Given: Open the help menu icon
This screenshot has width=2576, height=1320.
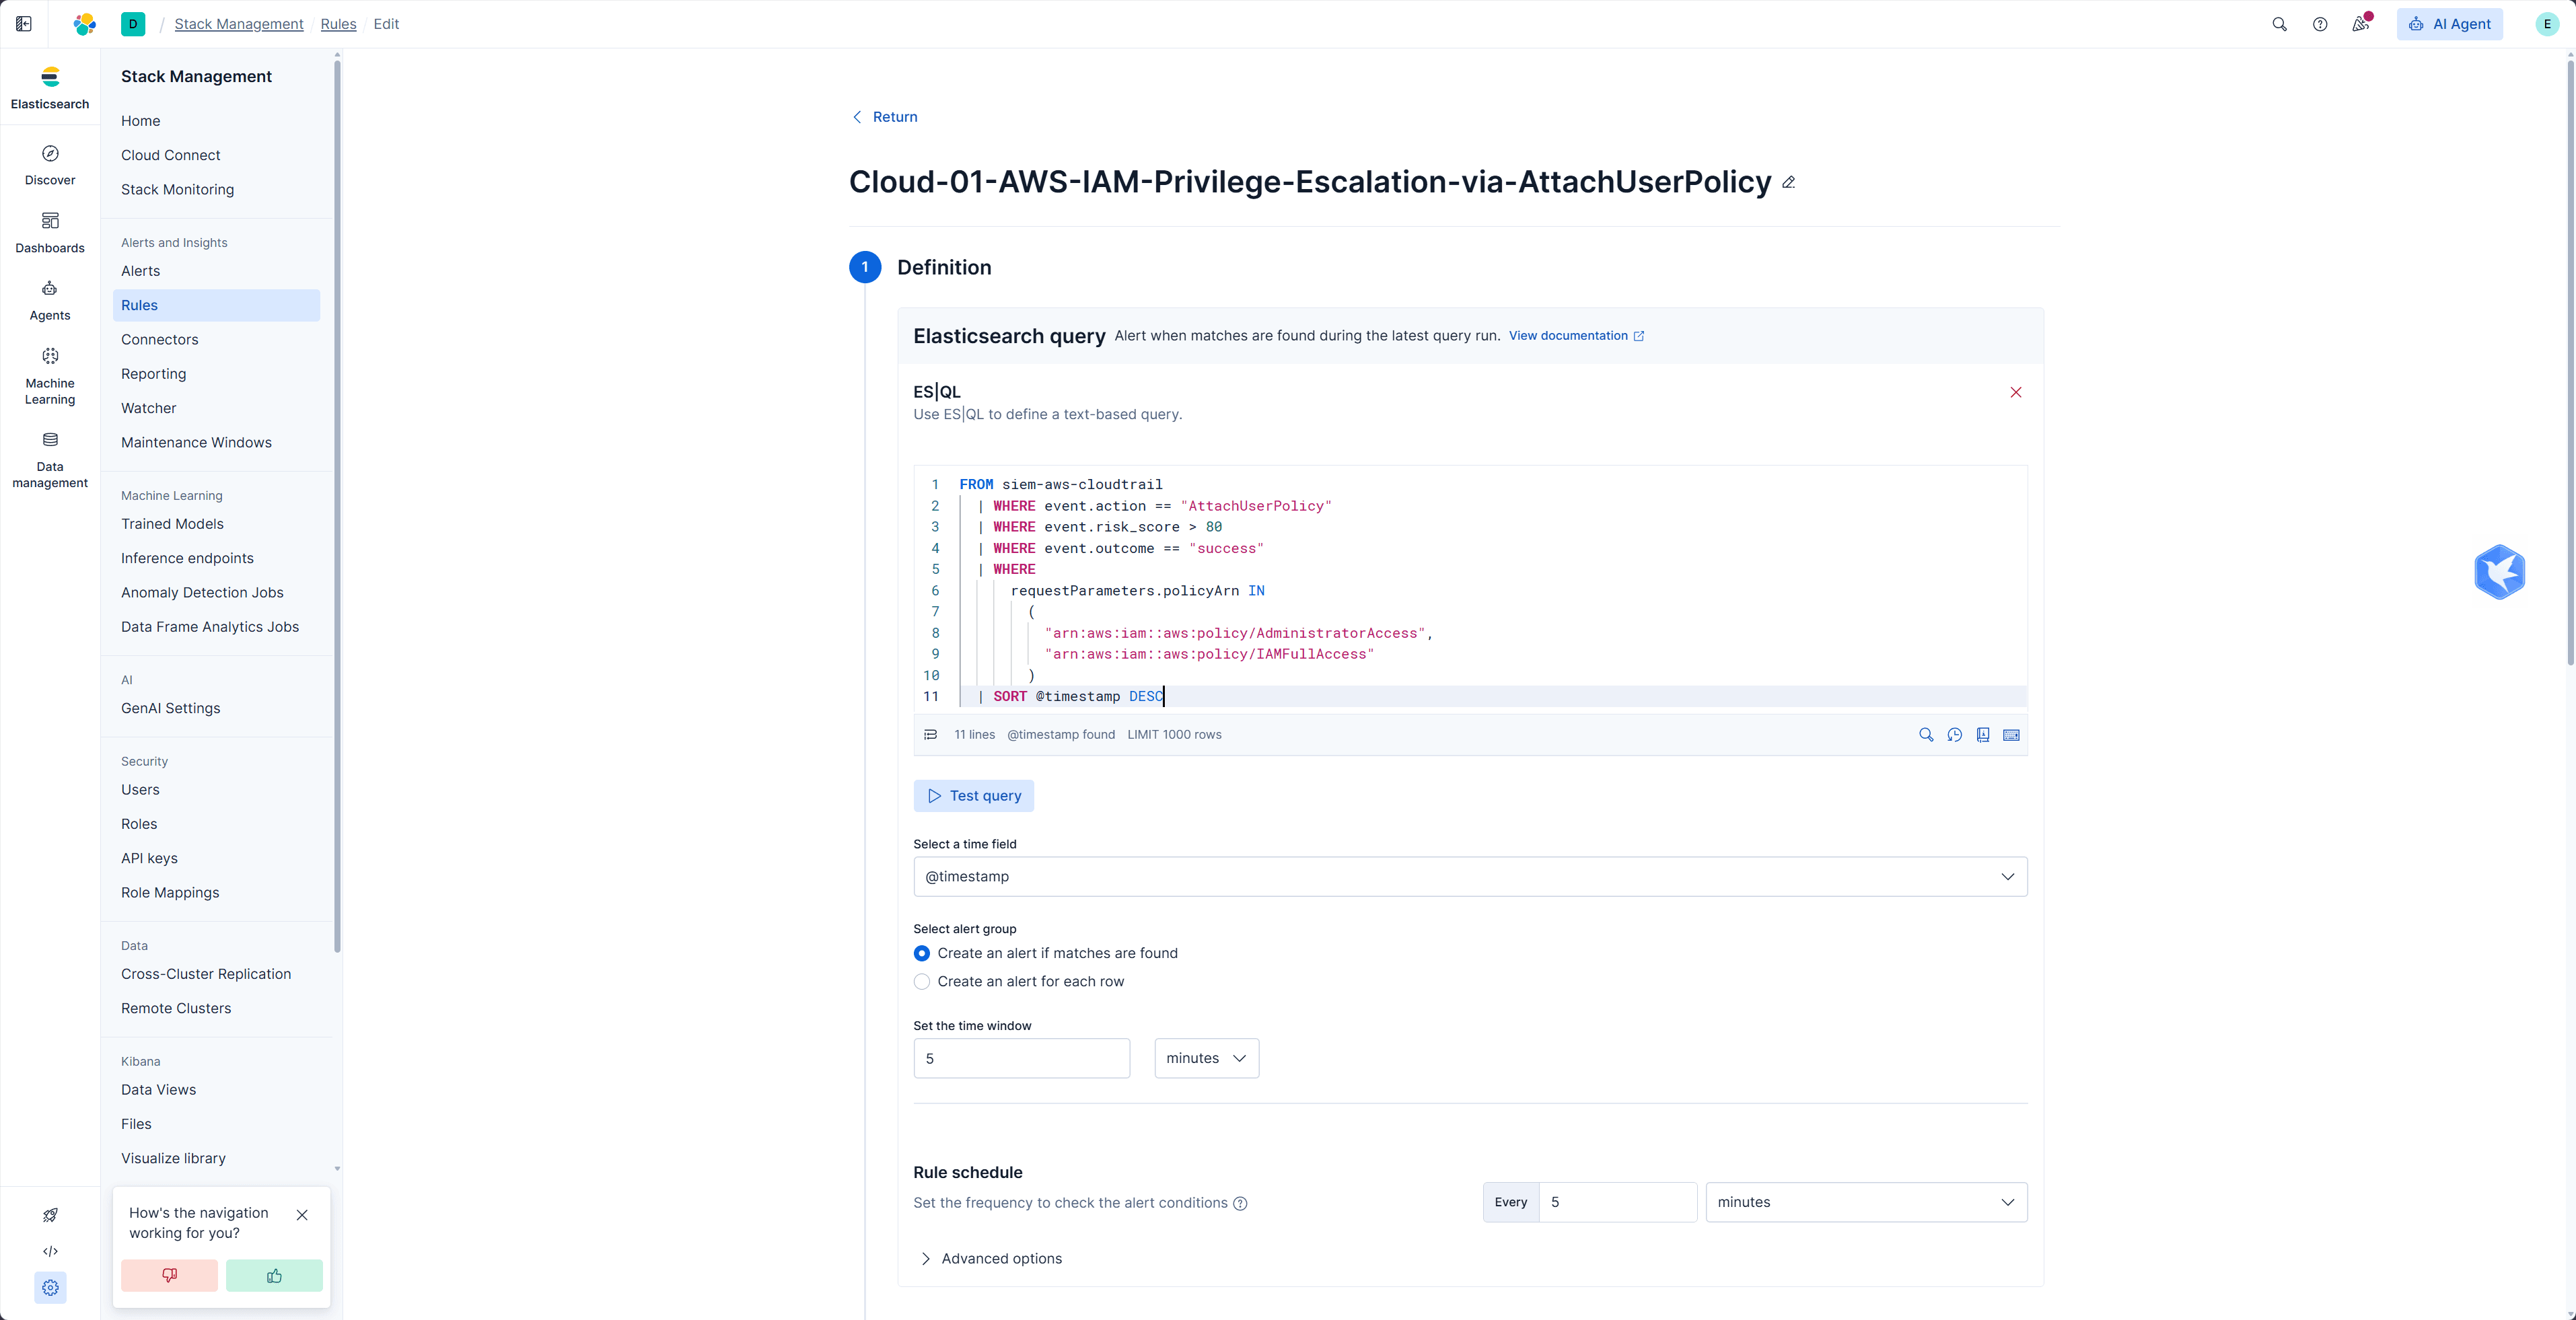Looking at the screenshot, I should point(2320,24).
